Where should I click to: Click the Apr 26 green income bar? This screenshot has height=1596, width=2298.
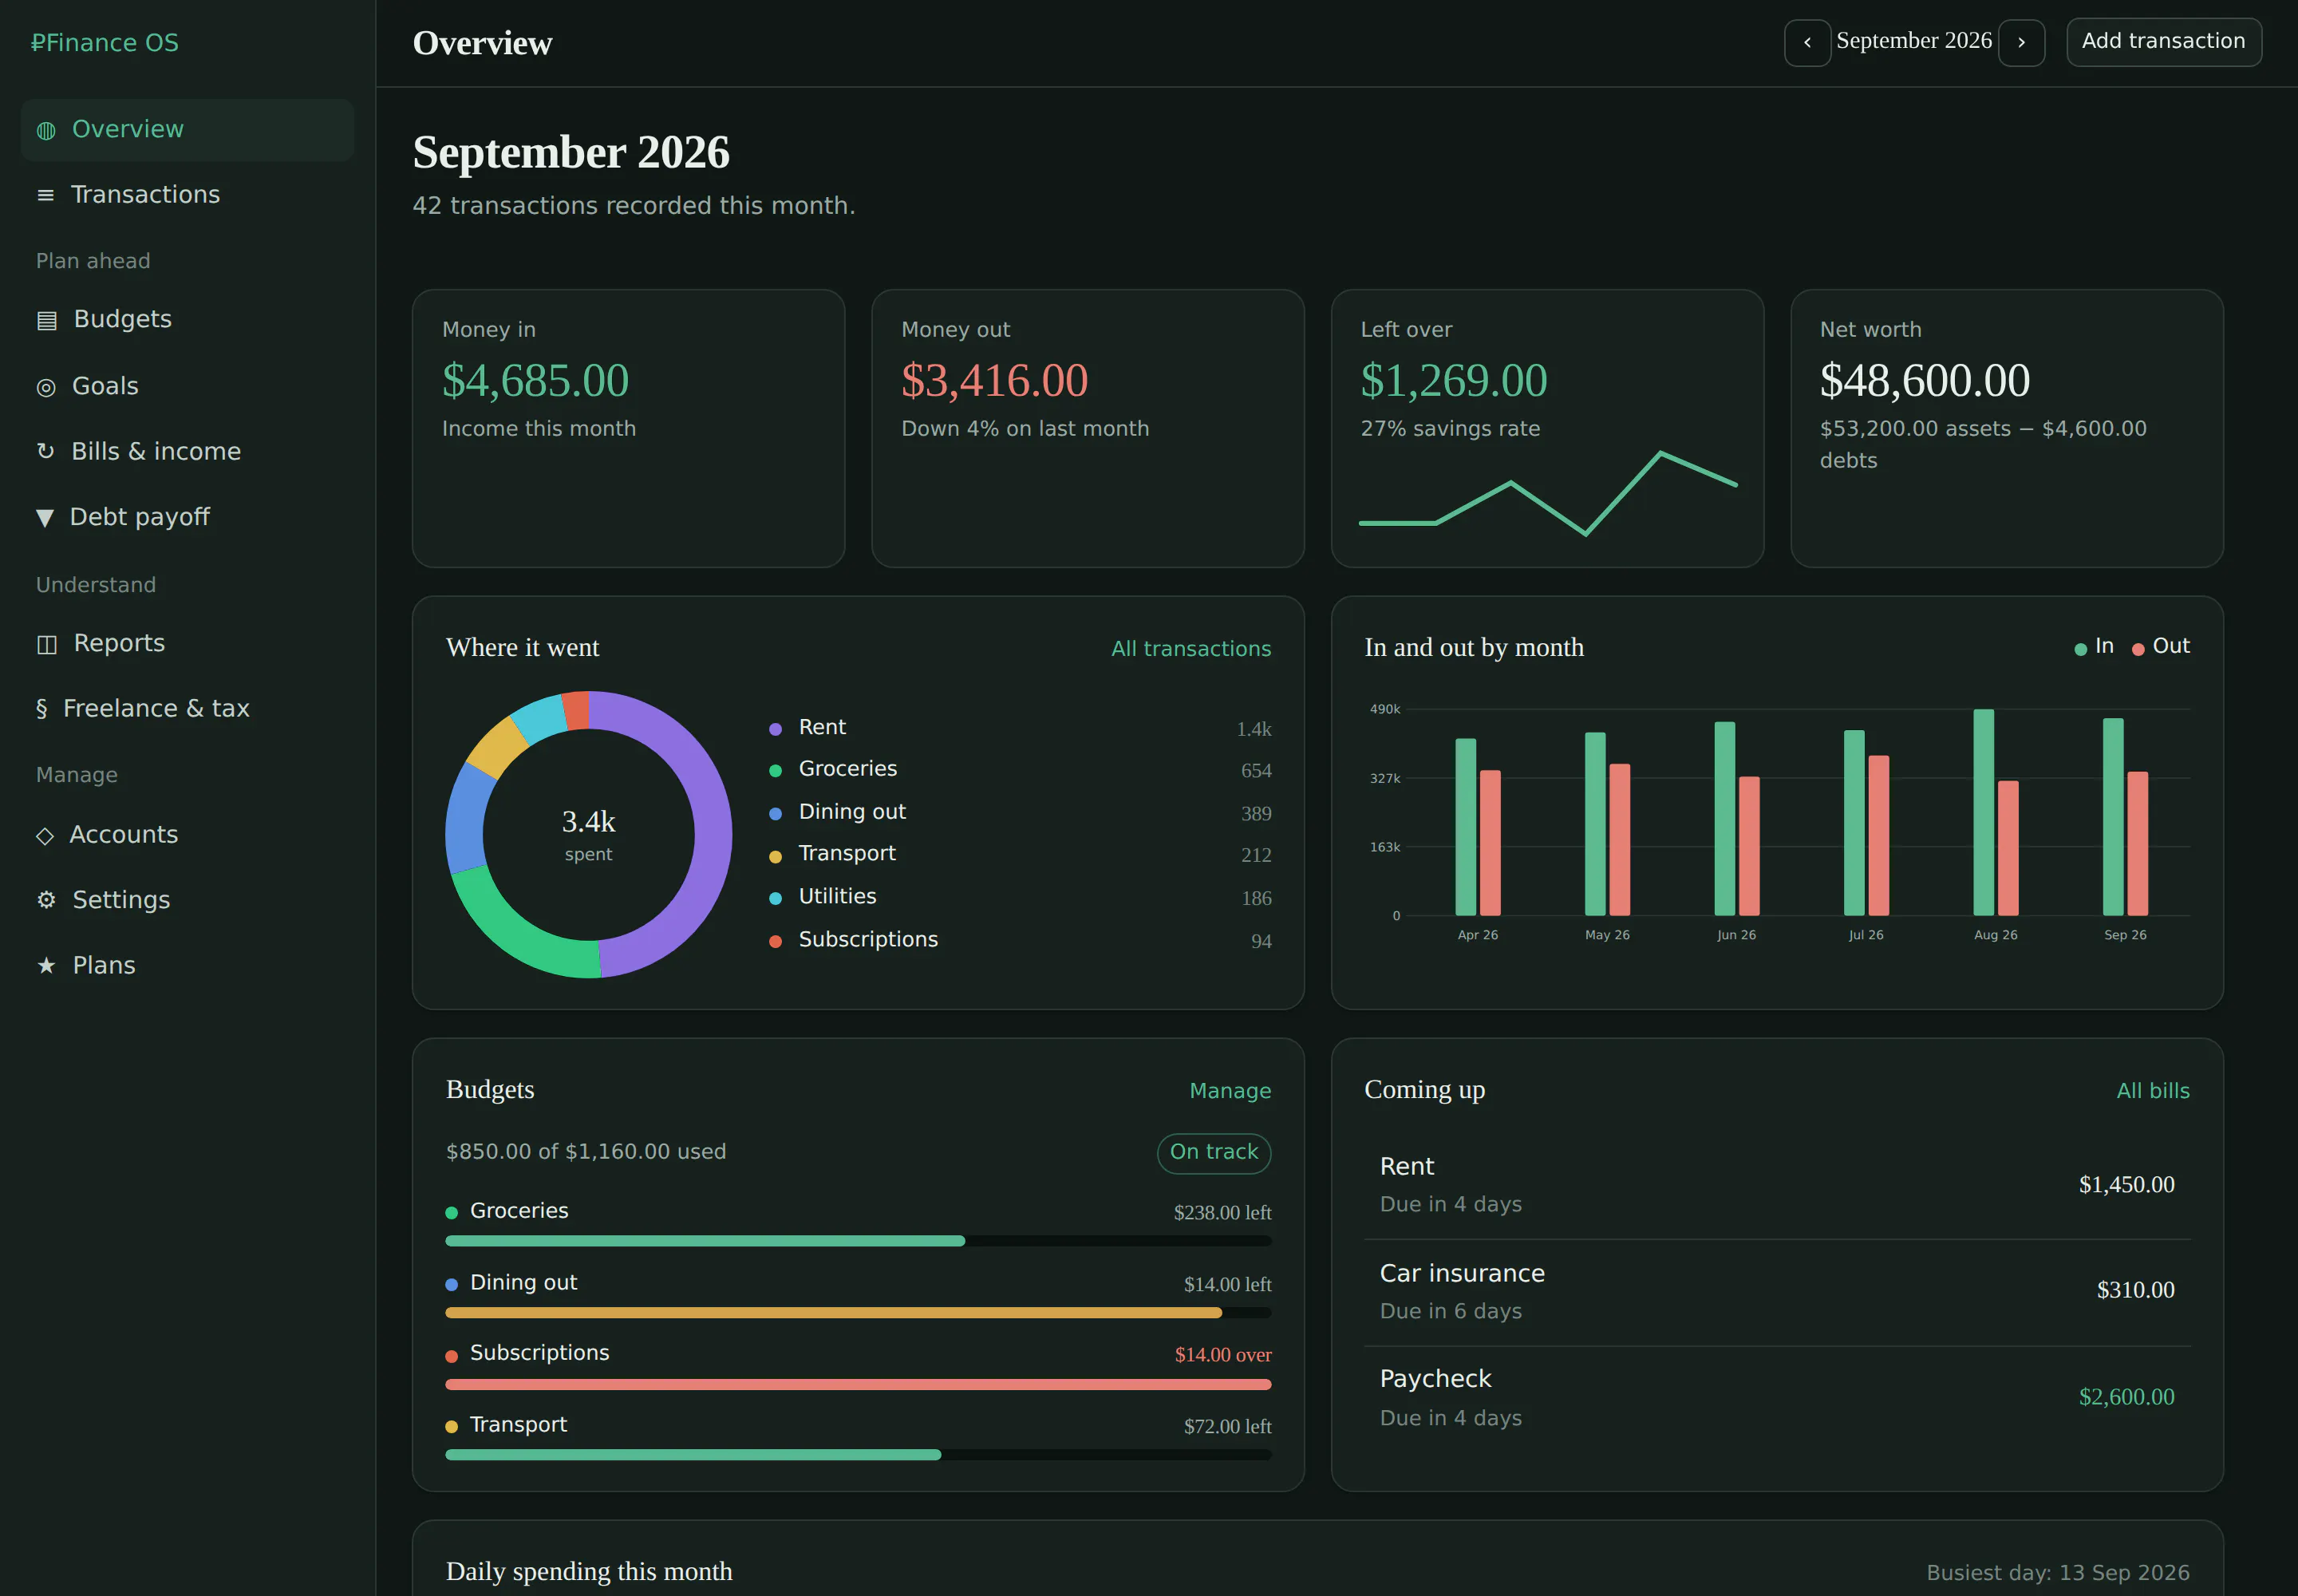click(x=1465, y=827)
